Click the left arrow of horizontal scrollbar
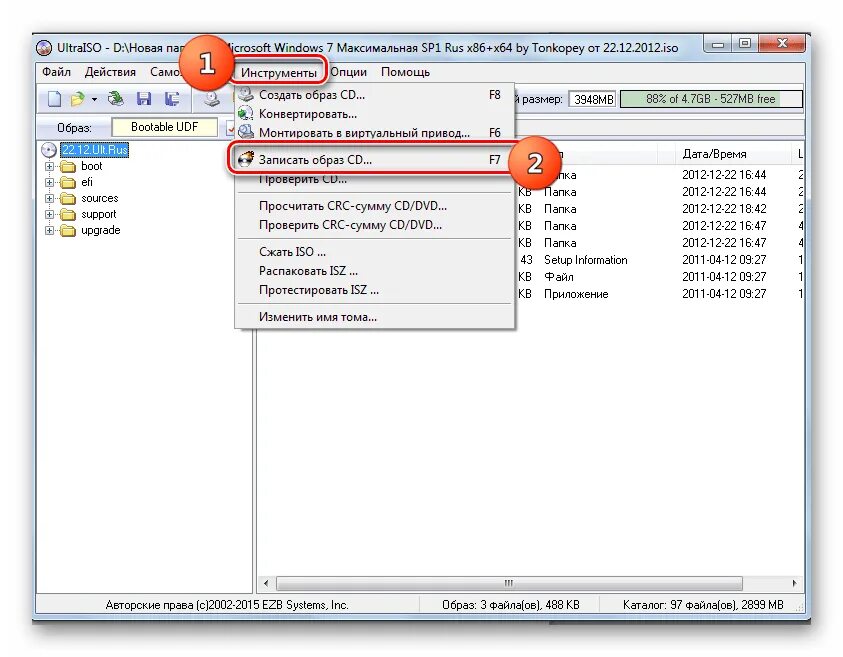 (x=266, y=583)
